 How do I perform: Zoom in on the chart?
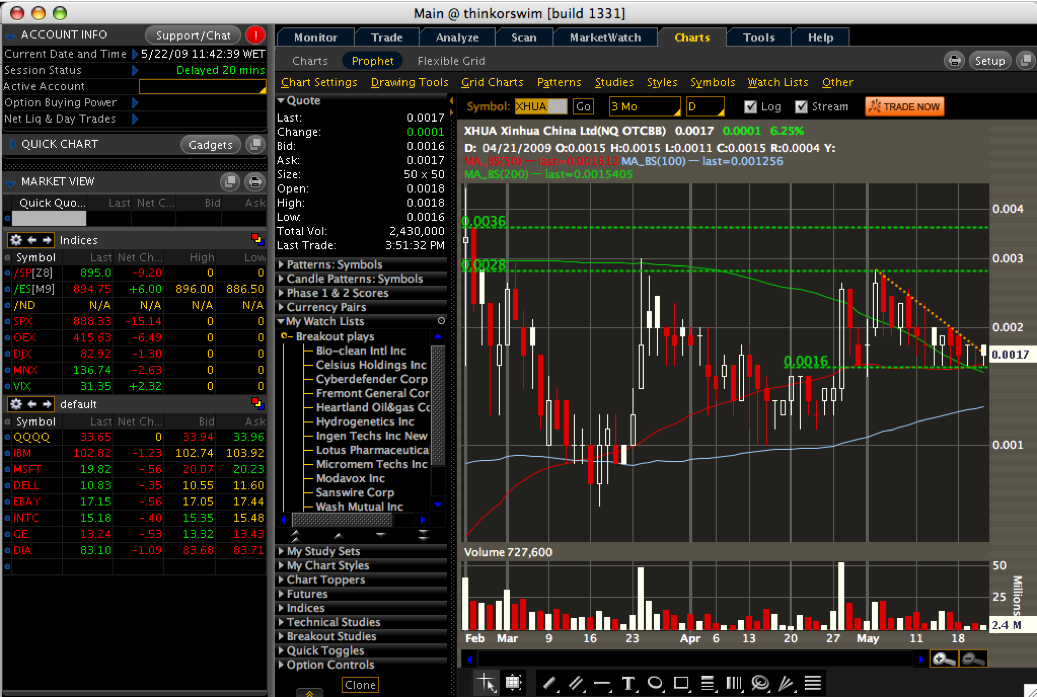[x=944, y=659]
